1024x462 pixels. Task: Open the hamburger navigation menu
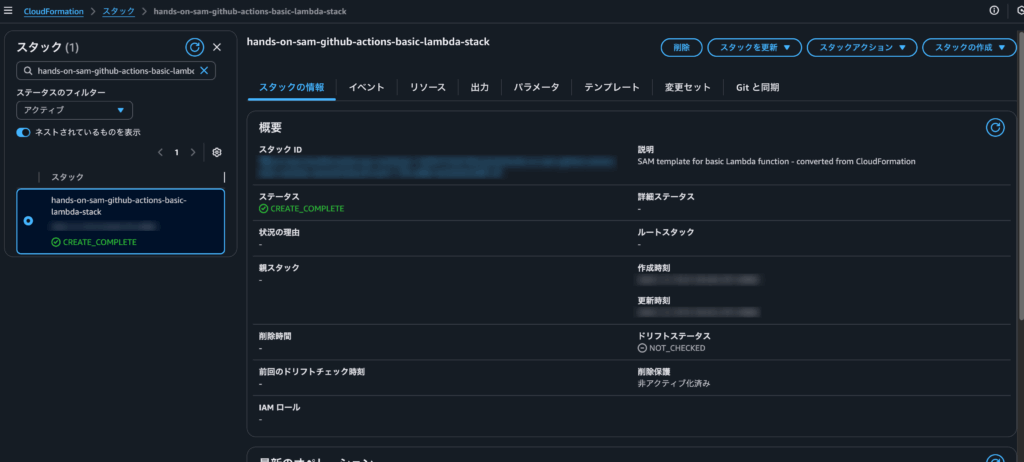(x=8, y=10)
